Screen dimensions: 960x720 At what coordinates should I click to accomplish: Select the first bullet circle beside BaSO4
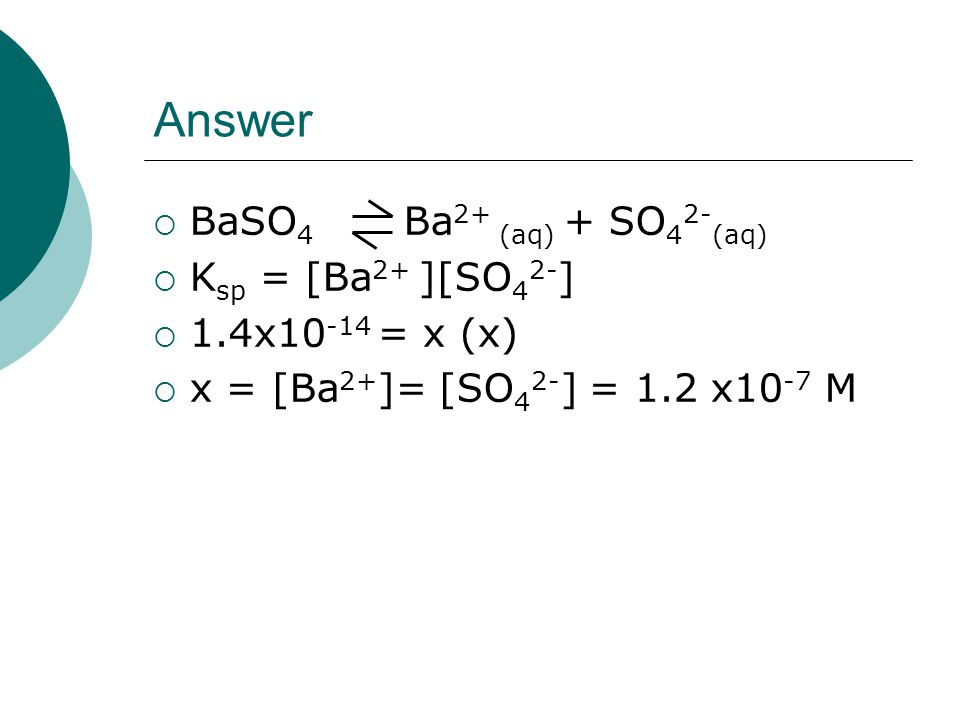pyautogui.click(x=165, y=225)
